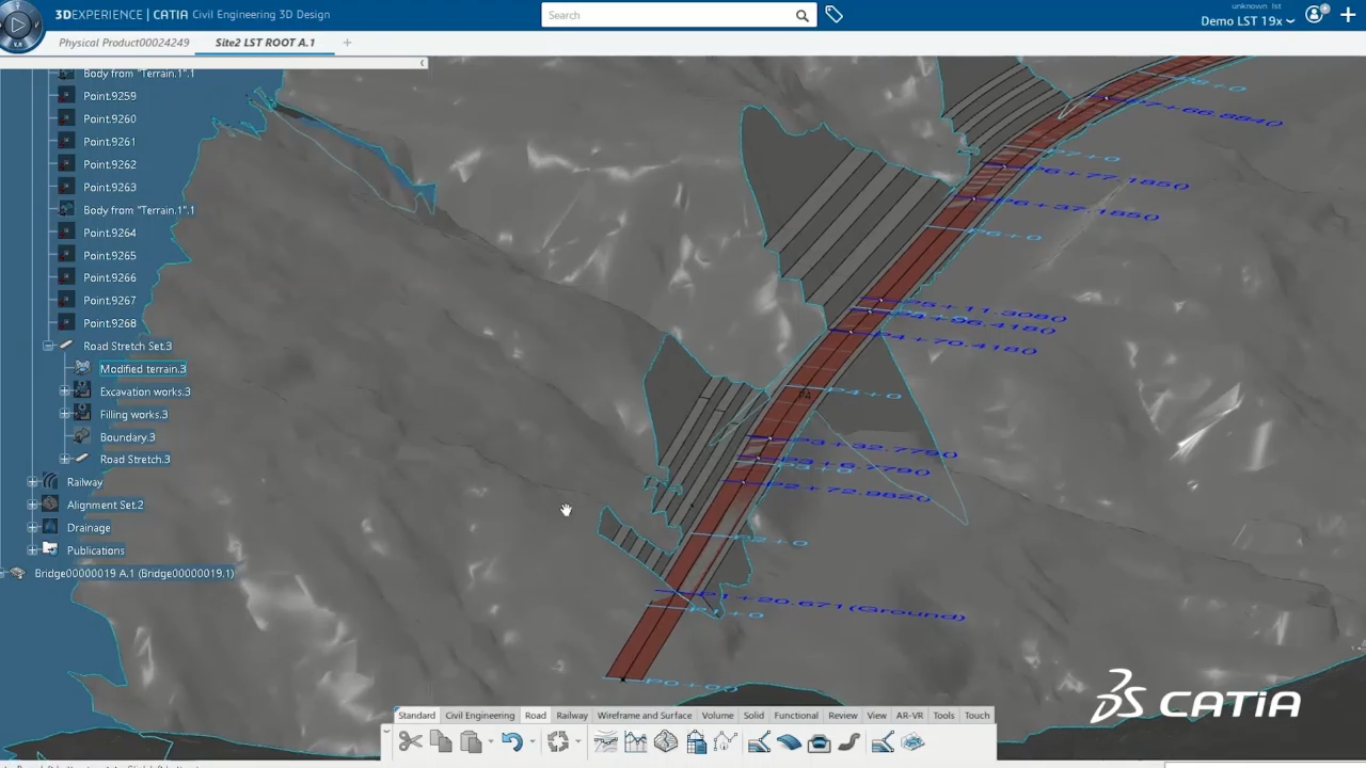
Task: Select the terrain modification road tool
Action: (x=606, y=741)
